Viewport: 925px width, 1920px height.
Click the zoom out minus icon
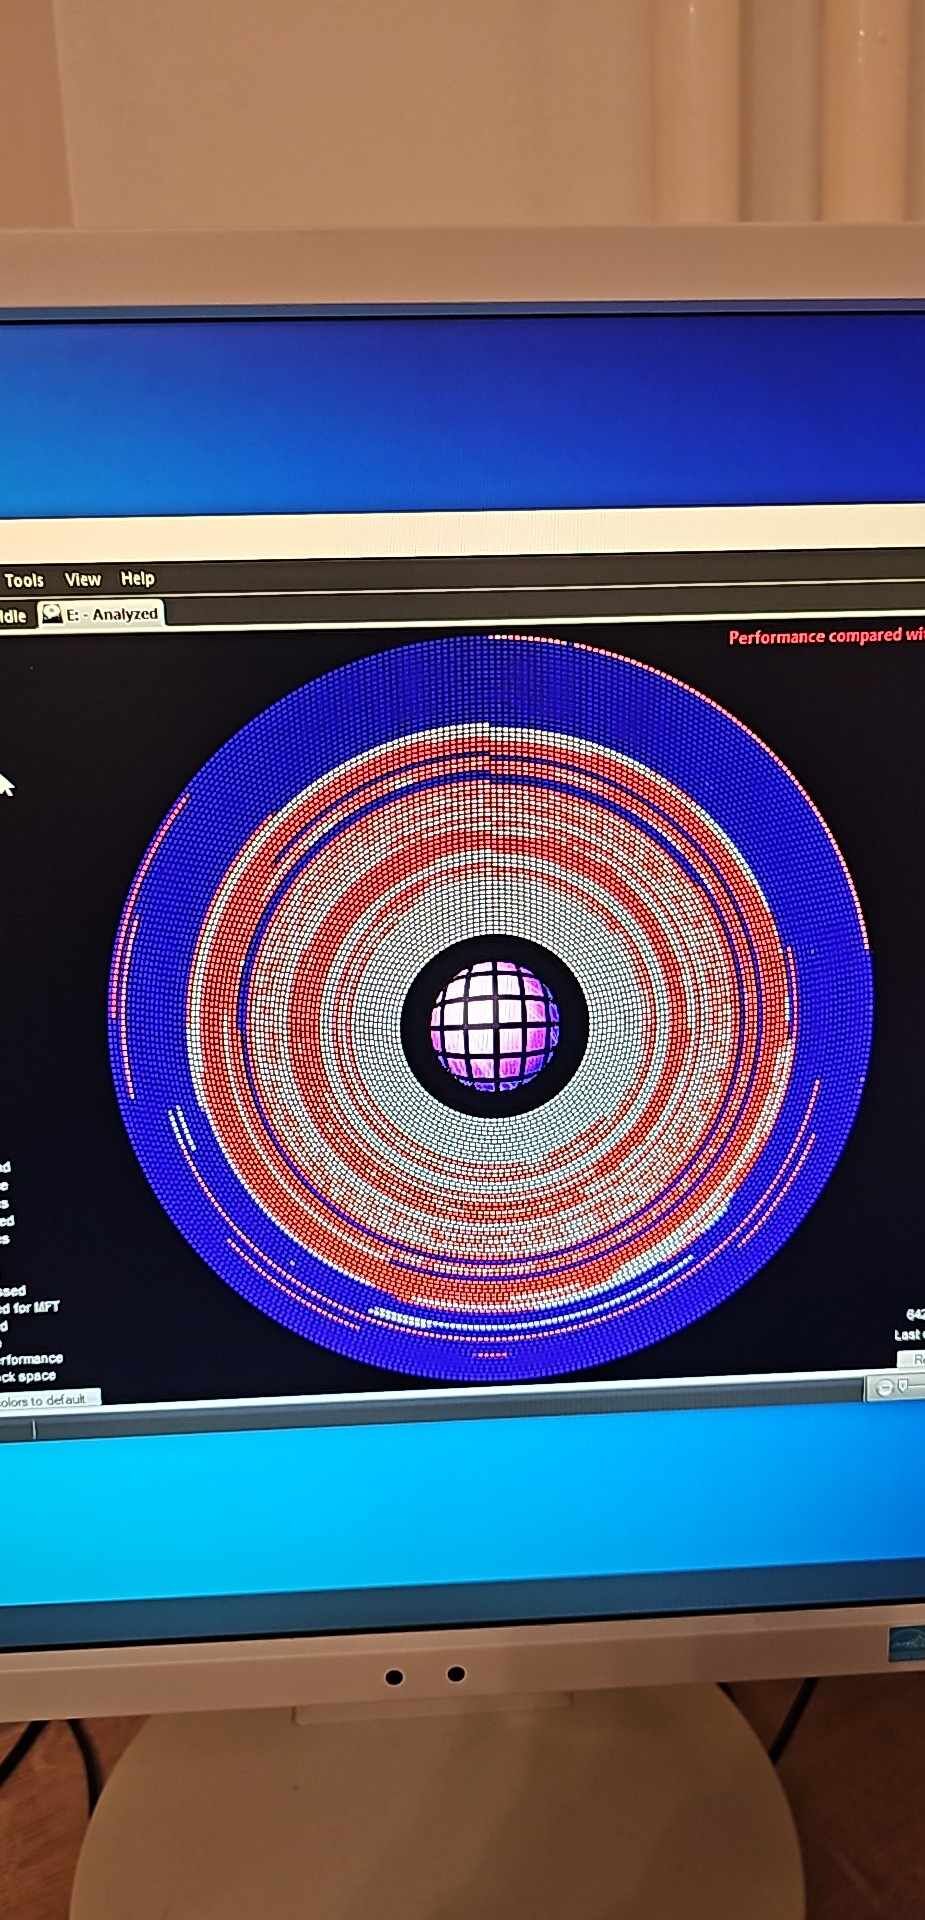(884, 1388)
